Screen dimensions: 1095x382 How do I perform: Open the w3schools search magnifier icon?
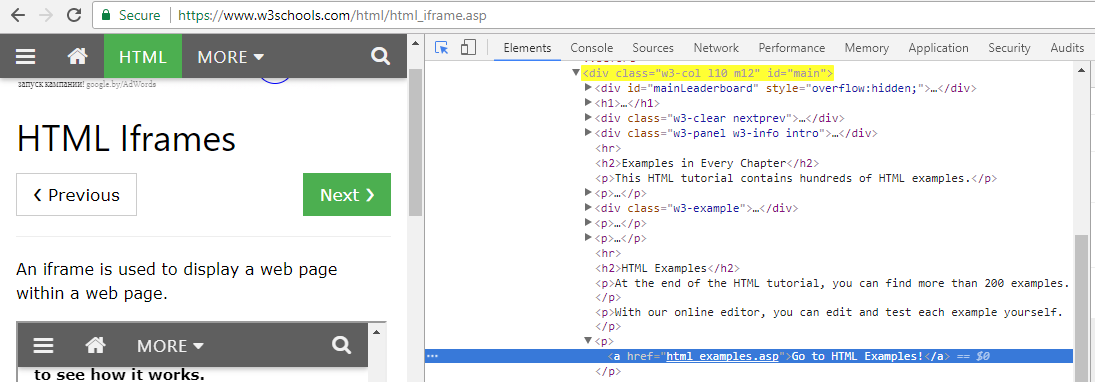point(381,56)
